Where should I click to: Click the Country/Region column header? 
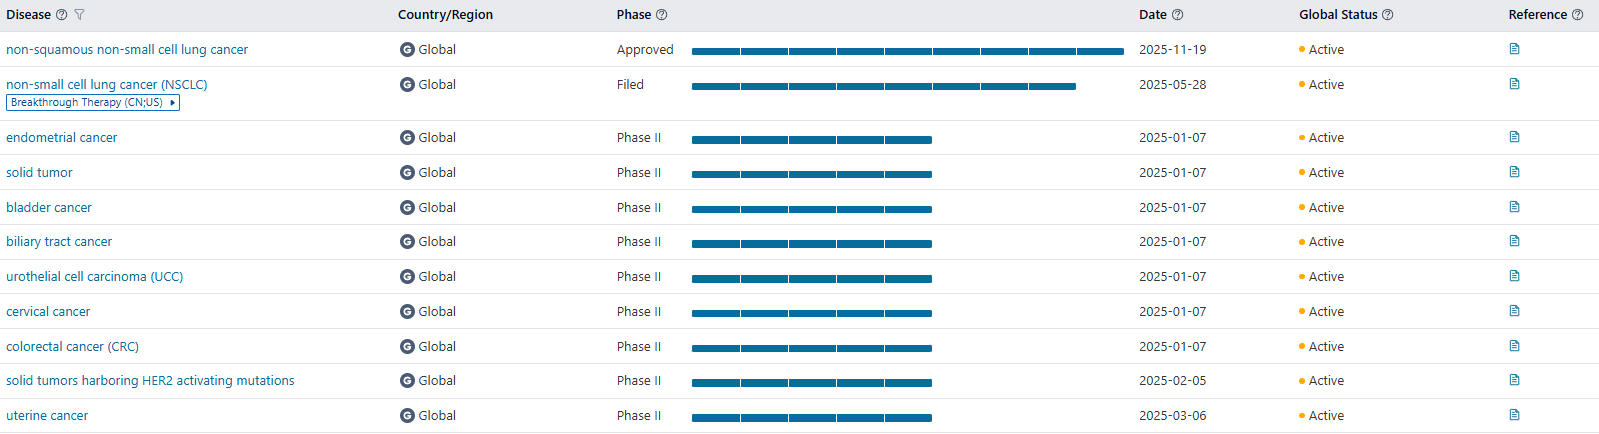tap(445, 15)
